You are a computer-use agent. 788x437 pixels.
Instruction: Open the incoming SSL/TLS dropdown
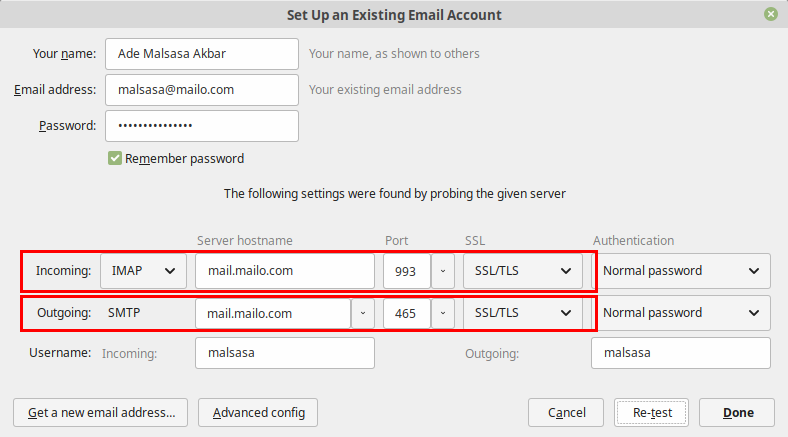click(522, 271)
